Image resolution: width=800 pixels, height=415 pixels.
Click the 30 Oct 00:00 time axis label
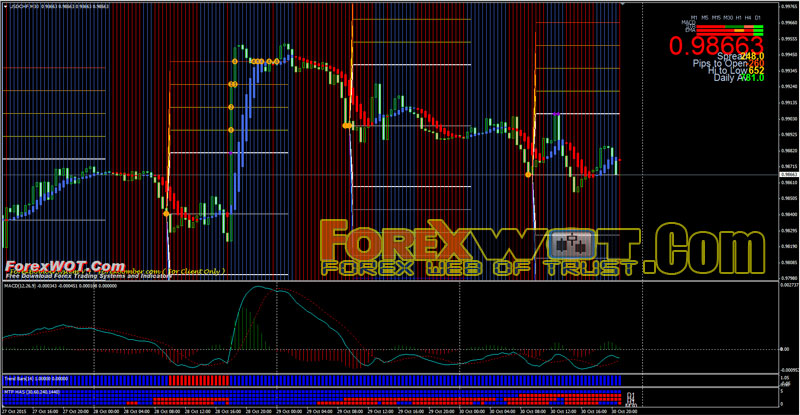(x=473, y=411)
